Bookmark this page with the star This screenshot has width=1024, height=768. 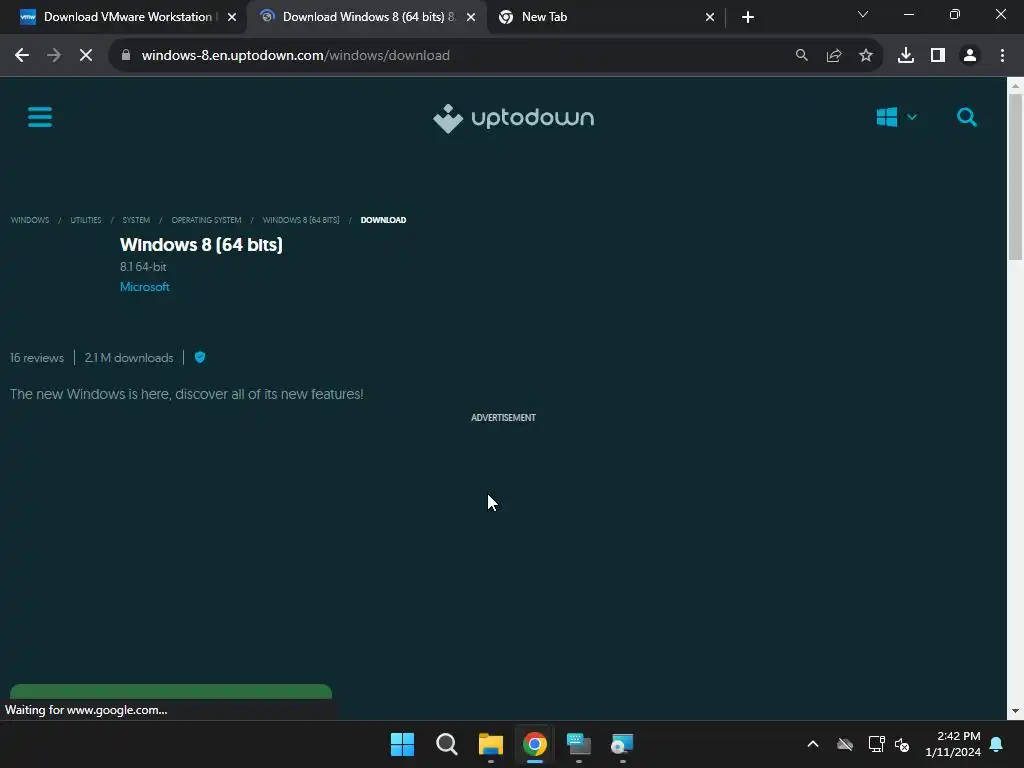coord(865,56)
